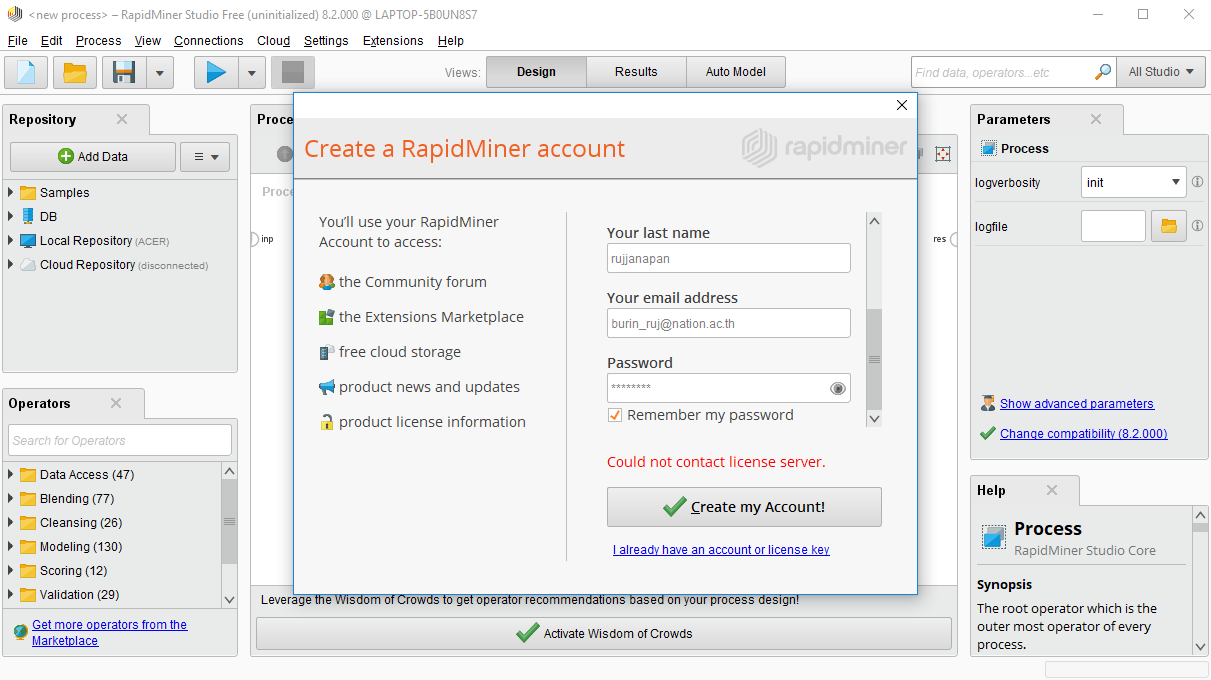
Task: Click the Search for Operators field
Action: pyautogui.click(x=120, y=440)
